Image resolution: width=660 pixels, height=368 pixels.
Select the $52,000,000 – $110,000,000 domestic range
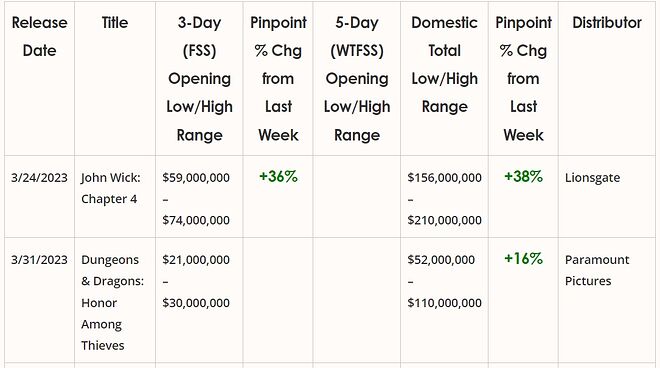[x=444, y=281]
